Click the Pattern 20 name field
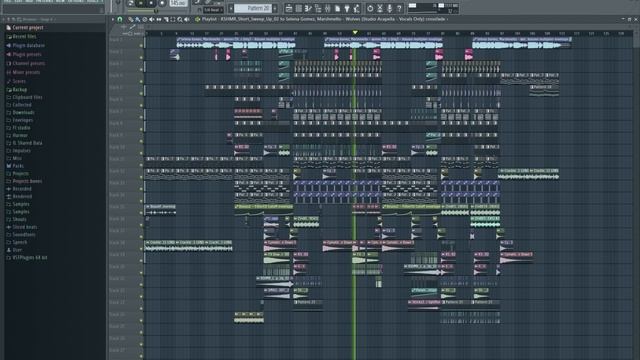Viewport: 640px width, 360px height. click(253, 8)
